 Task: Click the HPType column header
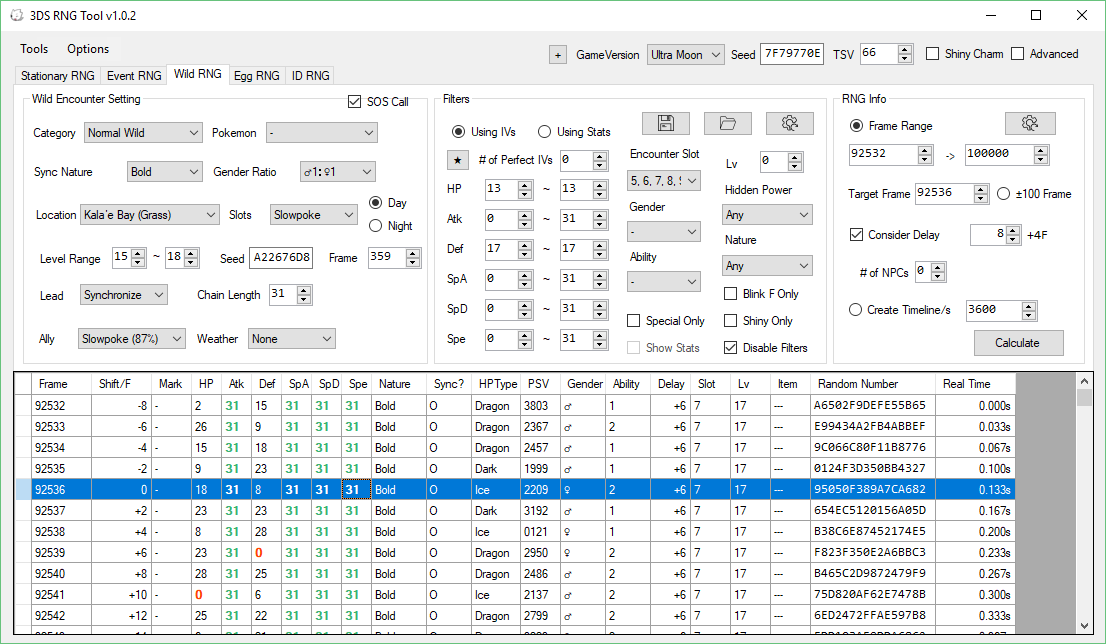(x=497, y=384)
